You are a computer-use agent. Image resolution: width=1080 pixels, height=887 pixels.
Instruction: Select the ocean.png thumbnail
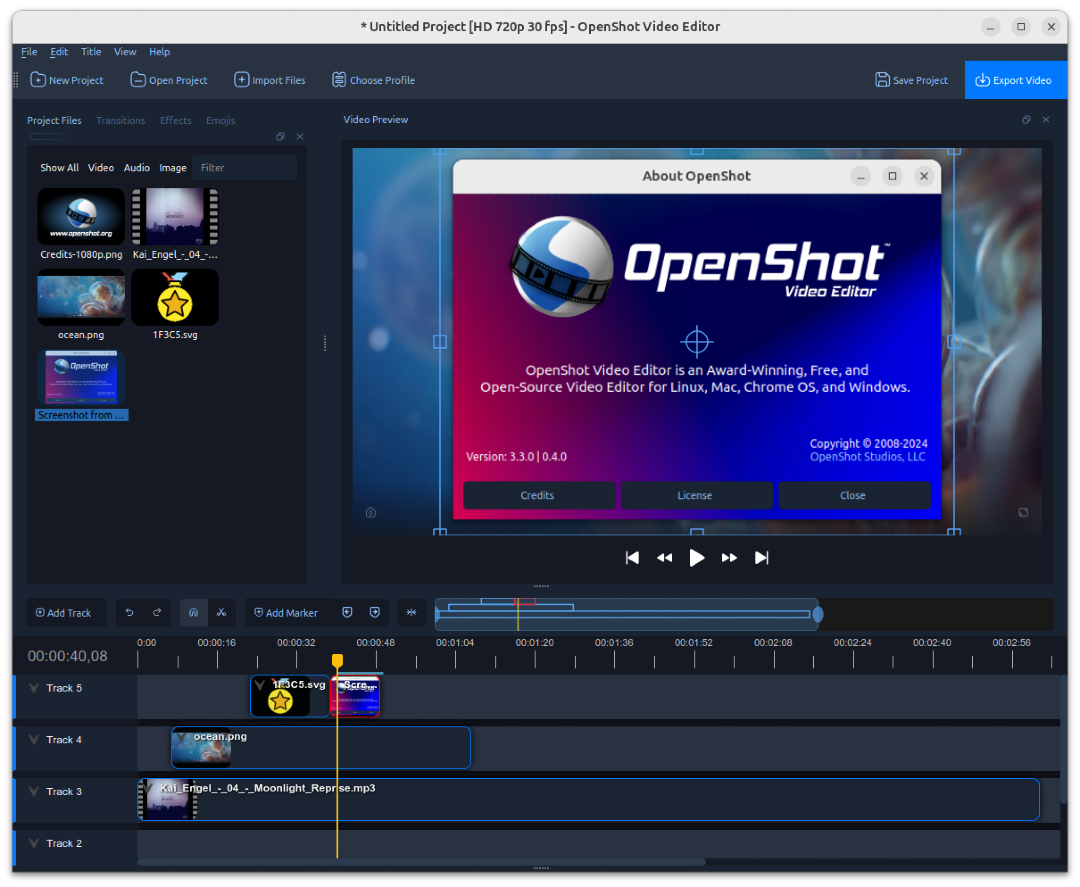(x=80, y=297)
